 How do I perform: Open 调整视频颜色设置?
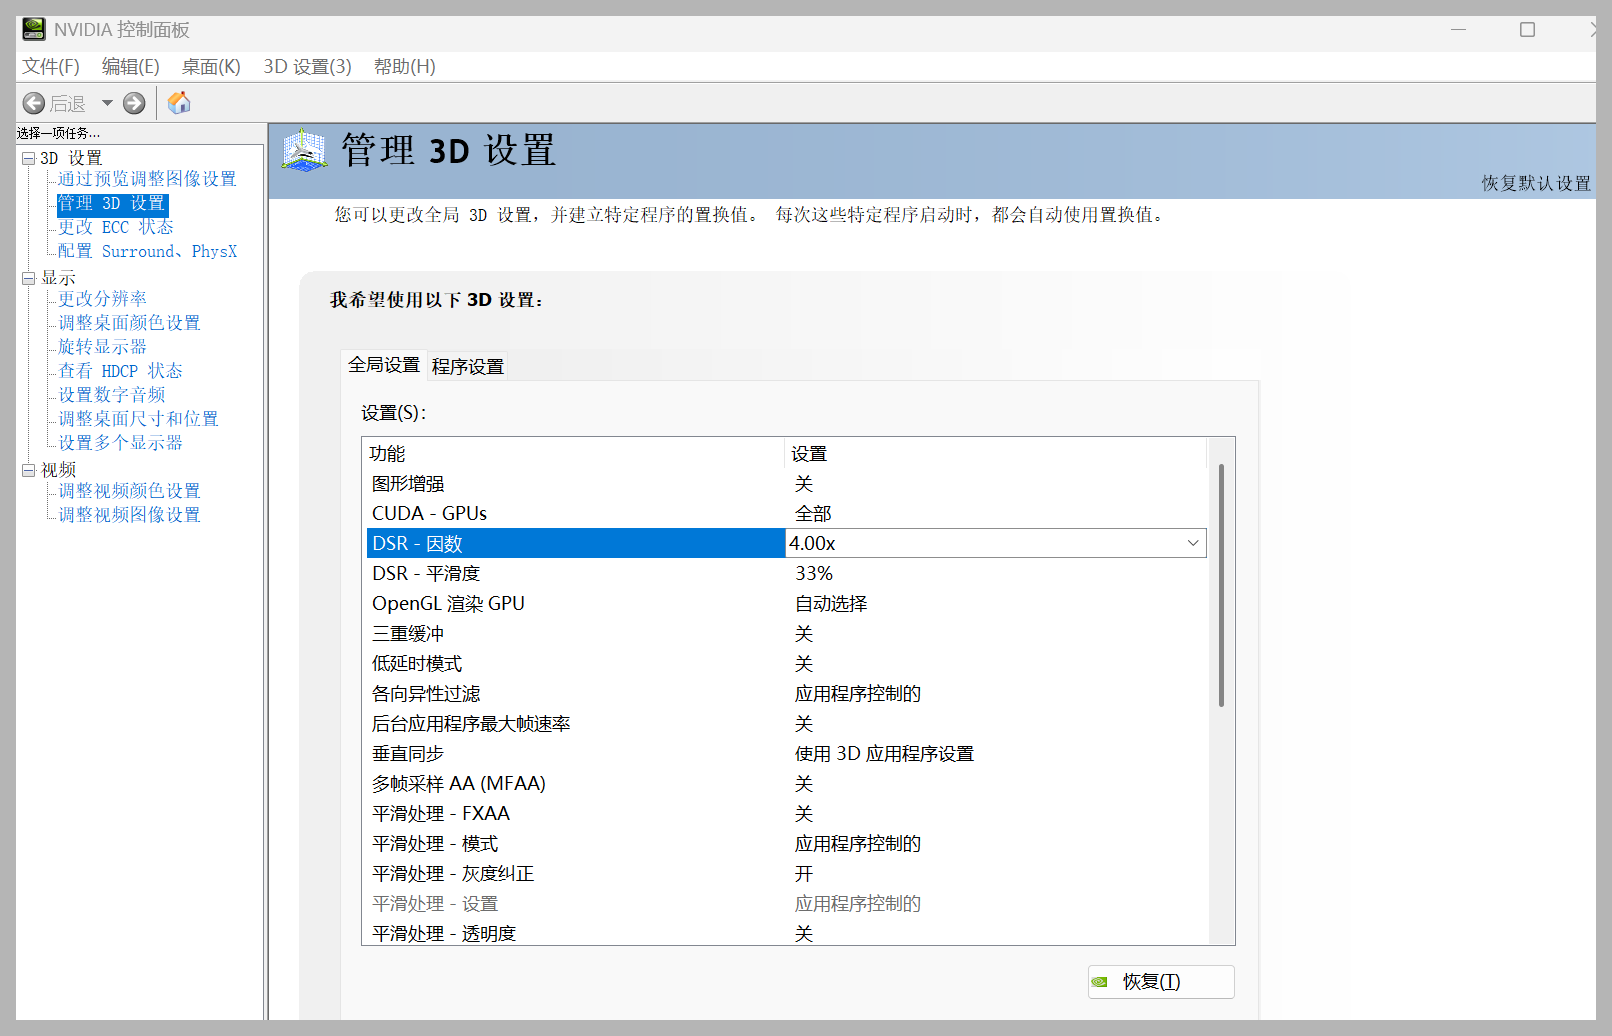click(129, 491)
